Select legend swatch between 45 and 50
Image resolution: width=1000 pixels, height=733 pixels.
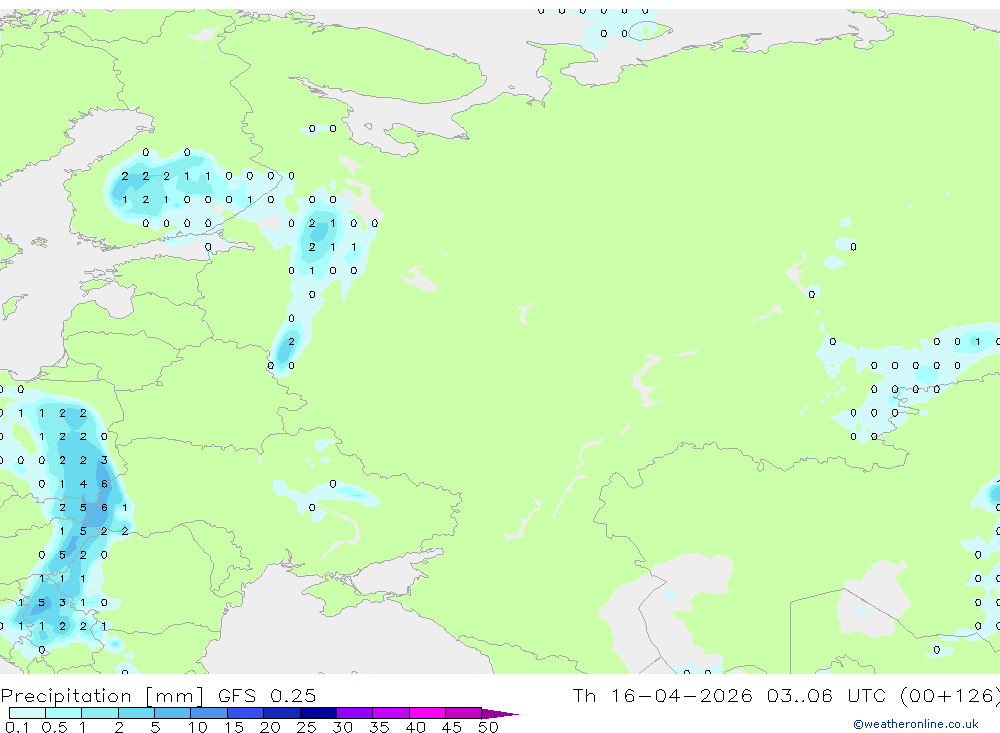coord(463,713)
